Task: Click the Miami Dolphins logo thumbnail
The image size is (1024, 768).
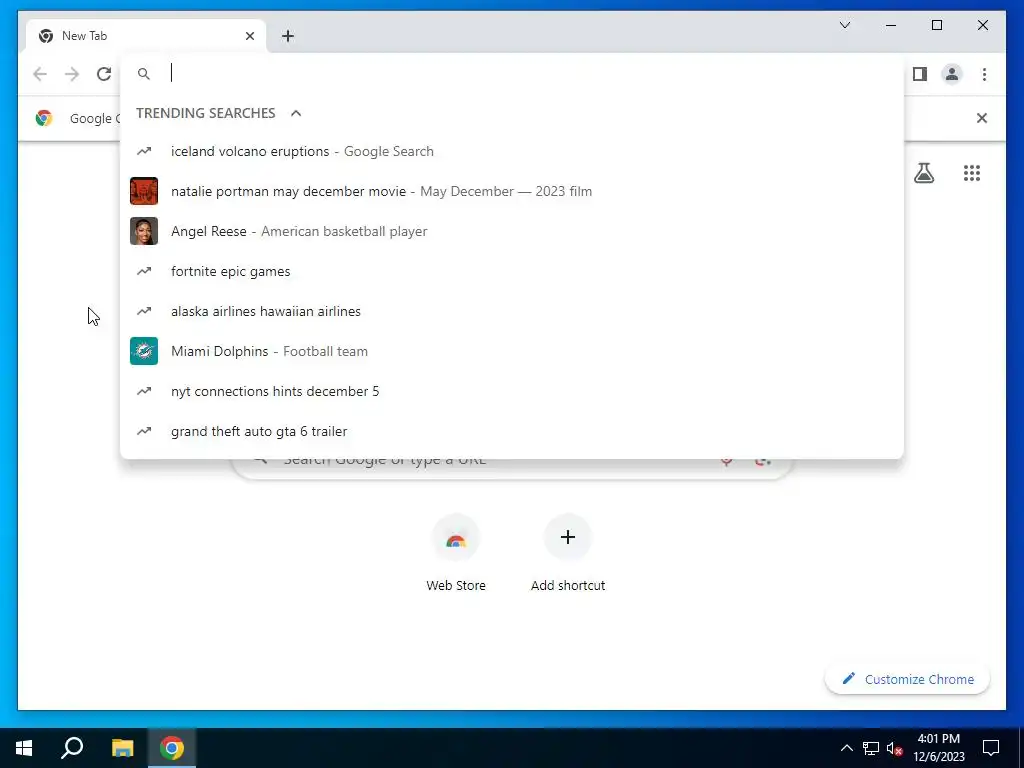Action: (x=144, y=351)
